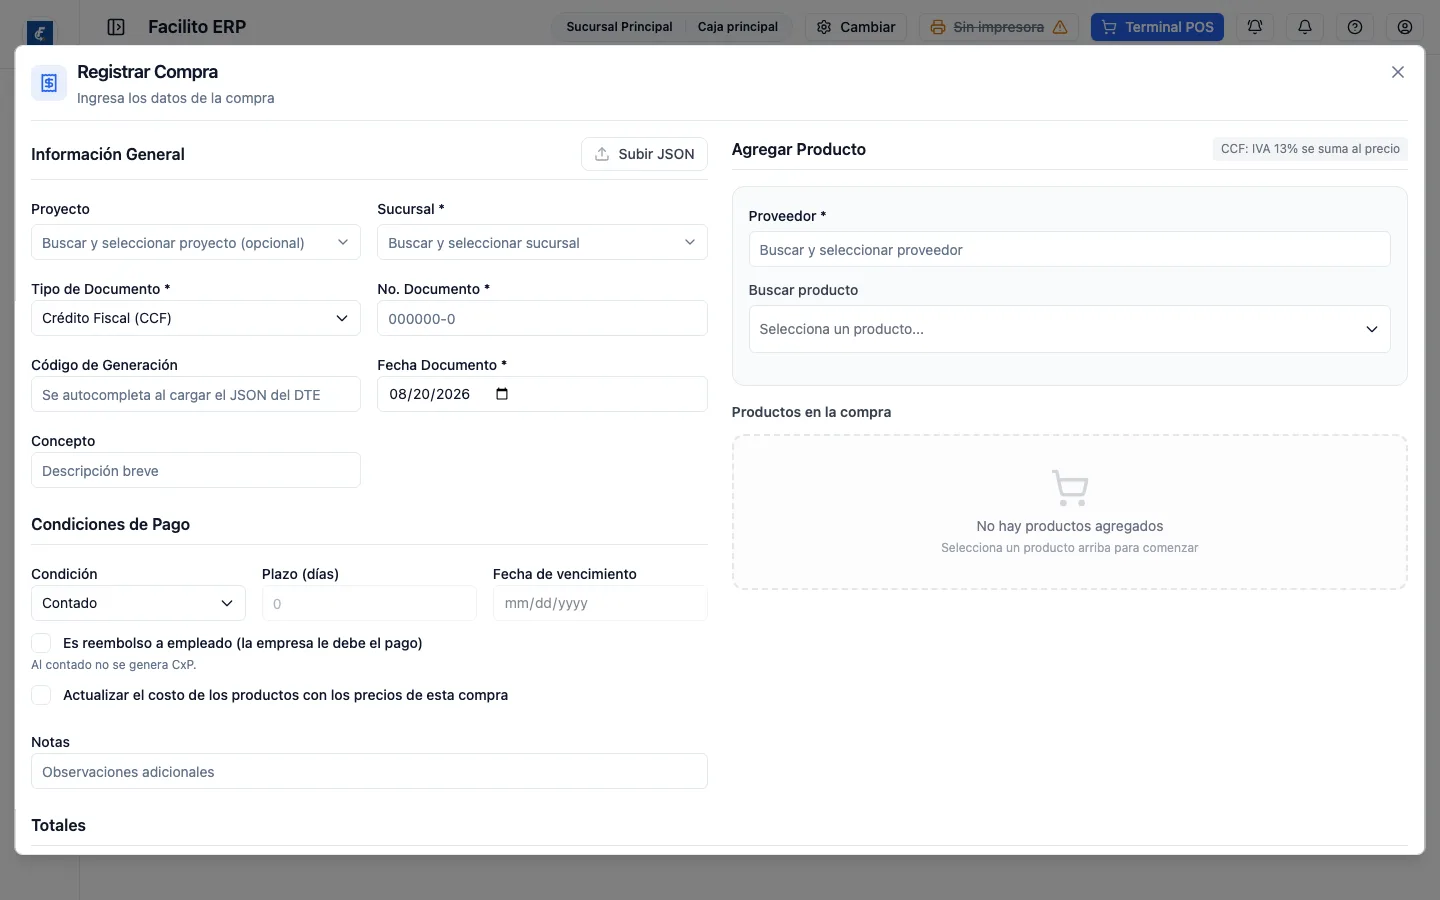Click the upload icon in Subir JSON
The height and width of the screenshot is (900, 1440).
coord(602,154)
